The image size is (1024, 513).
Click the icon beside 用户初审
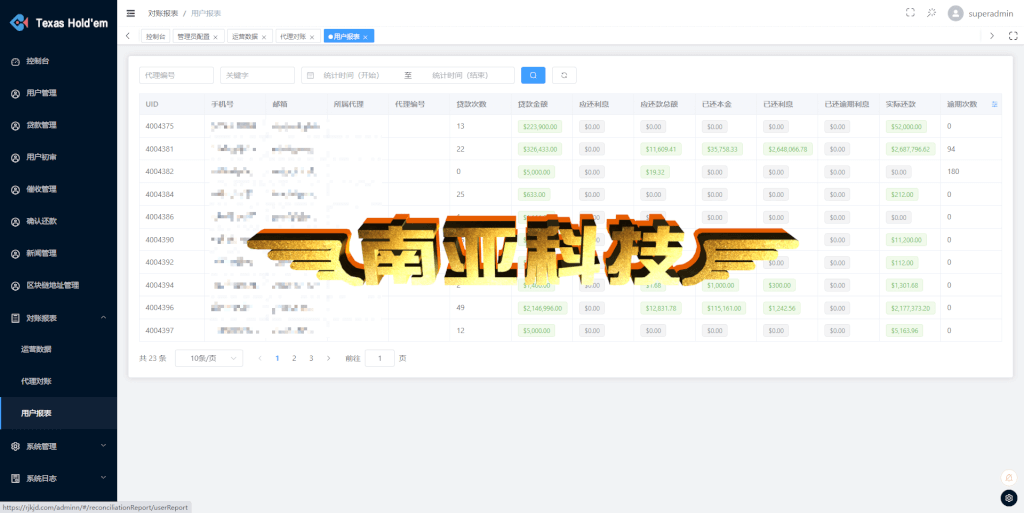pyautogui.click(x=16, y=157)
